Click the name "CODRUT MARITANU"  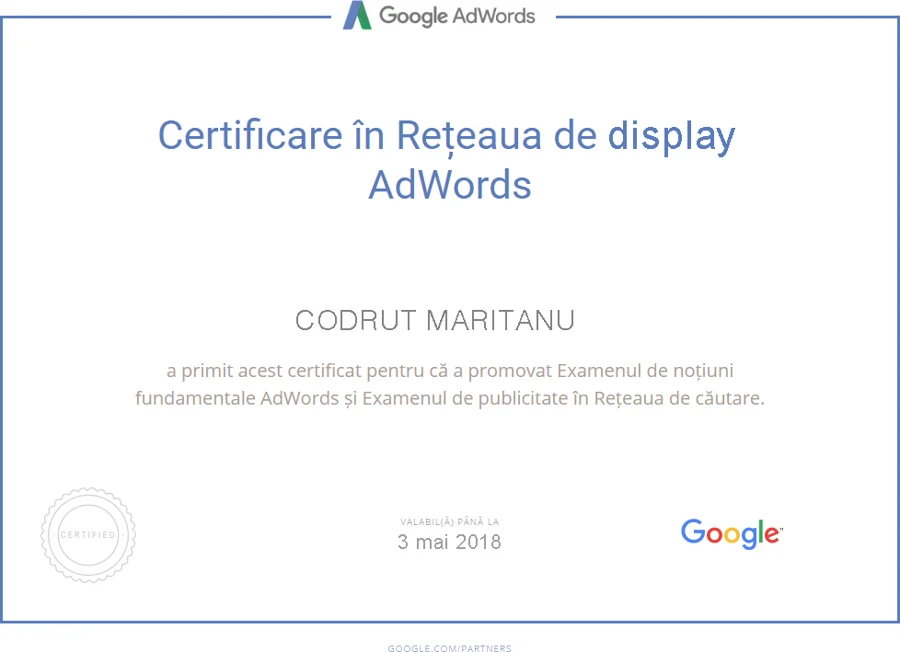(x=435, y=320)
